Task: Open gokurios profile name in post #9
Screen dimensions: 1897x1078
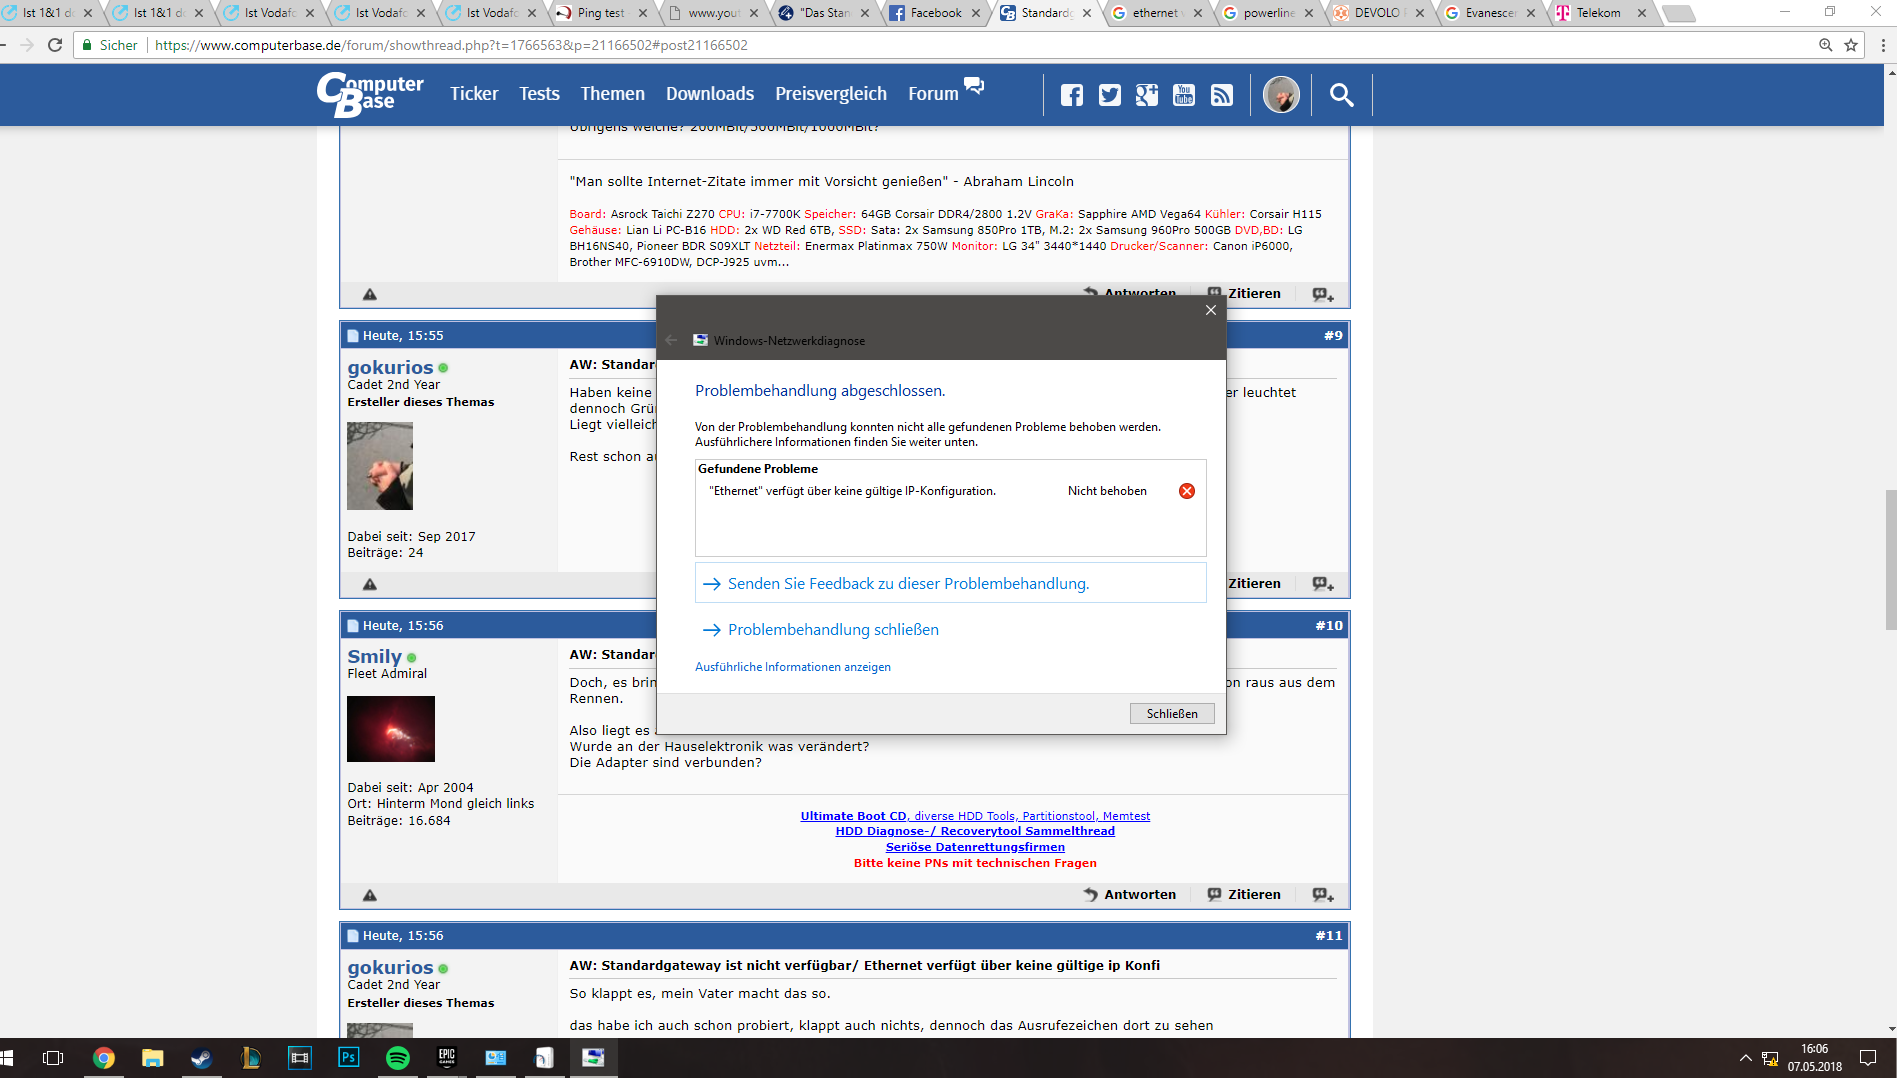Action: pyautogui.click(x=390, y=367)
